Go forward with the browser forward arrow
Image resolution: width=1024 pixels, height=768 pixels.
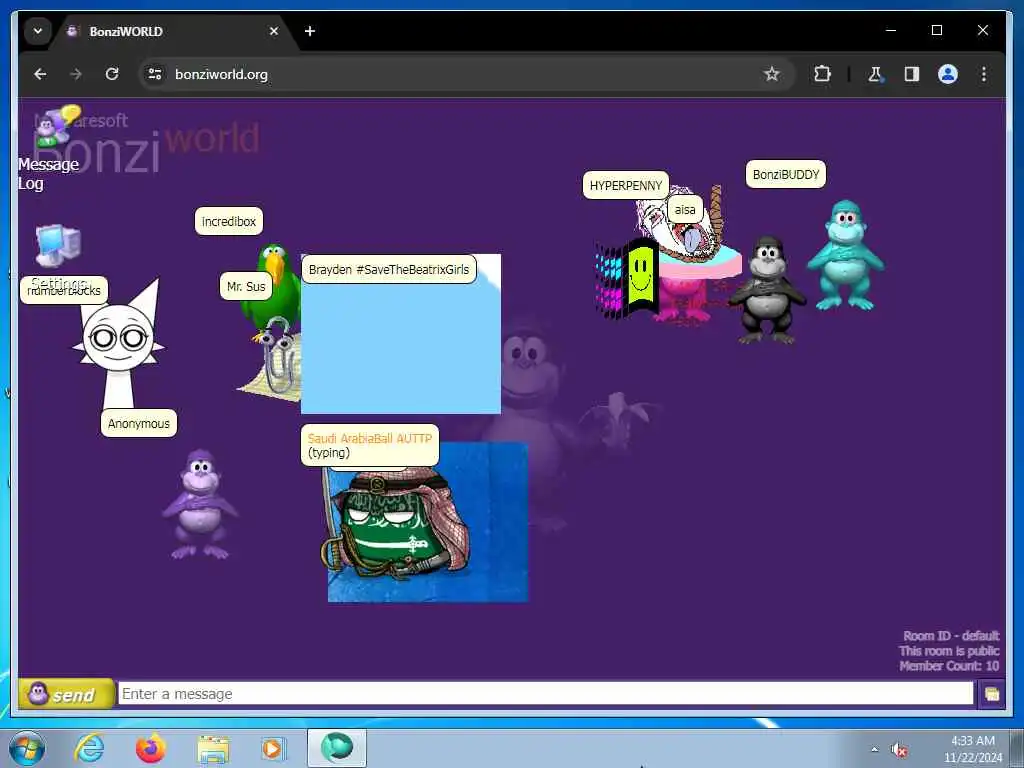tap(76, 74)
